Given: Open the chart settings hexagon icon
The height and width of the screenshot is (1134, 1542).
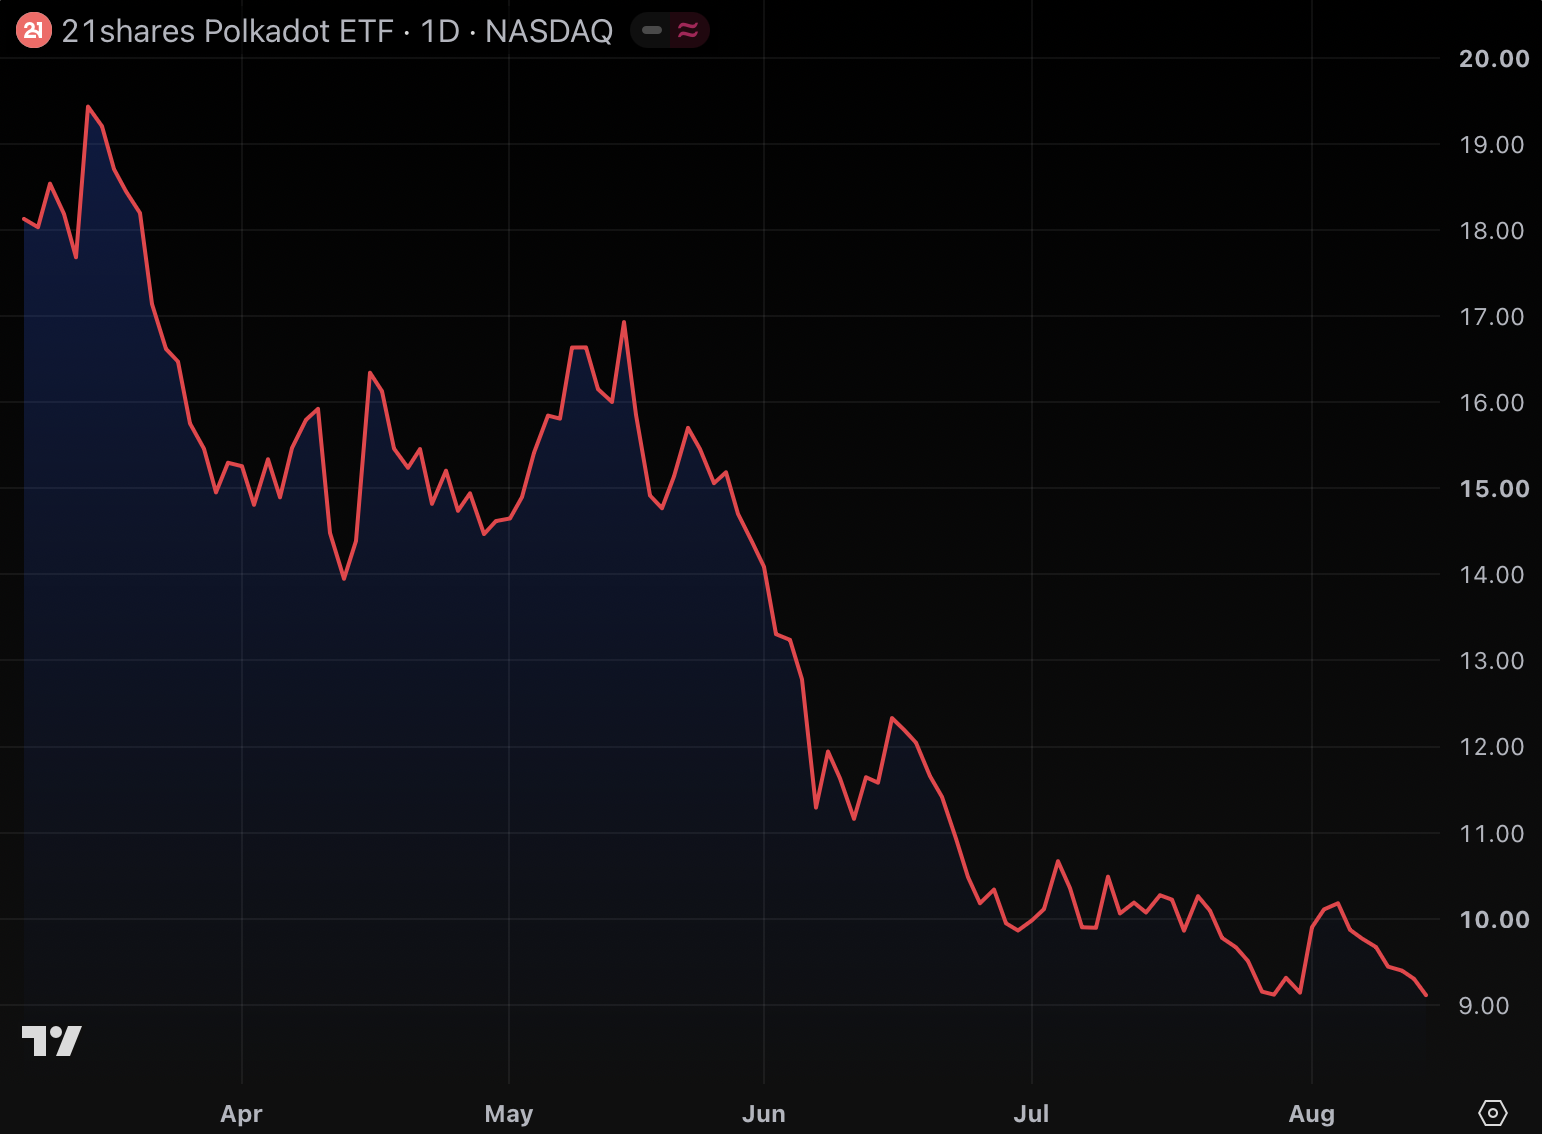Looking at the screenshot, I should (1492, 1112).
